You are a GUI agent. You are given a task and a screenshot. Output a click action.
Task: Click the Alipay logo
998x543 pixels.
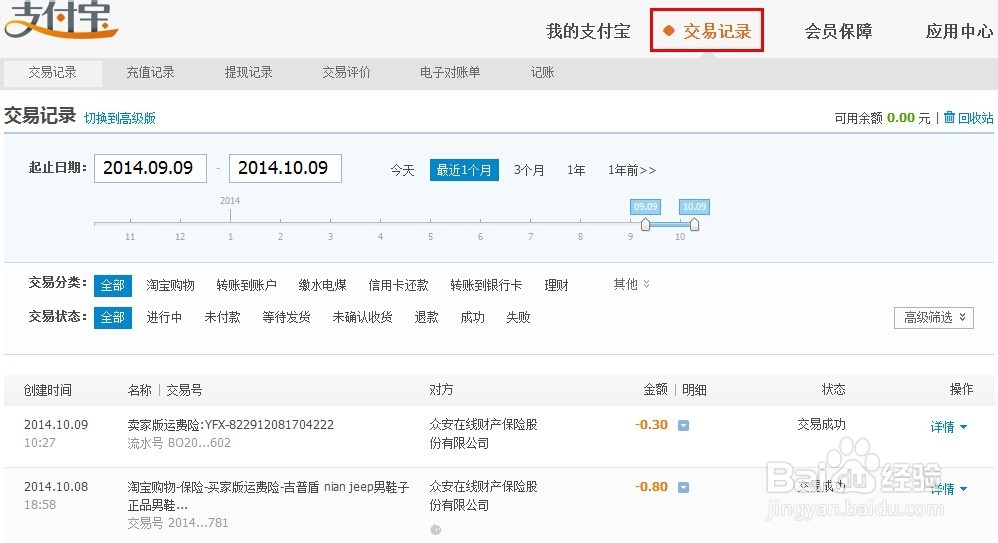[x=60, y=20]
